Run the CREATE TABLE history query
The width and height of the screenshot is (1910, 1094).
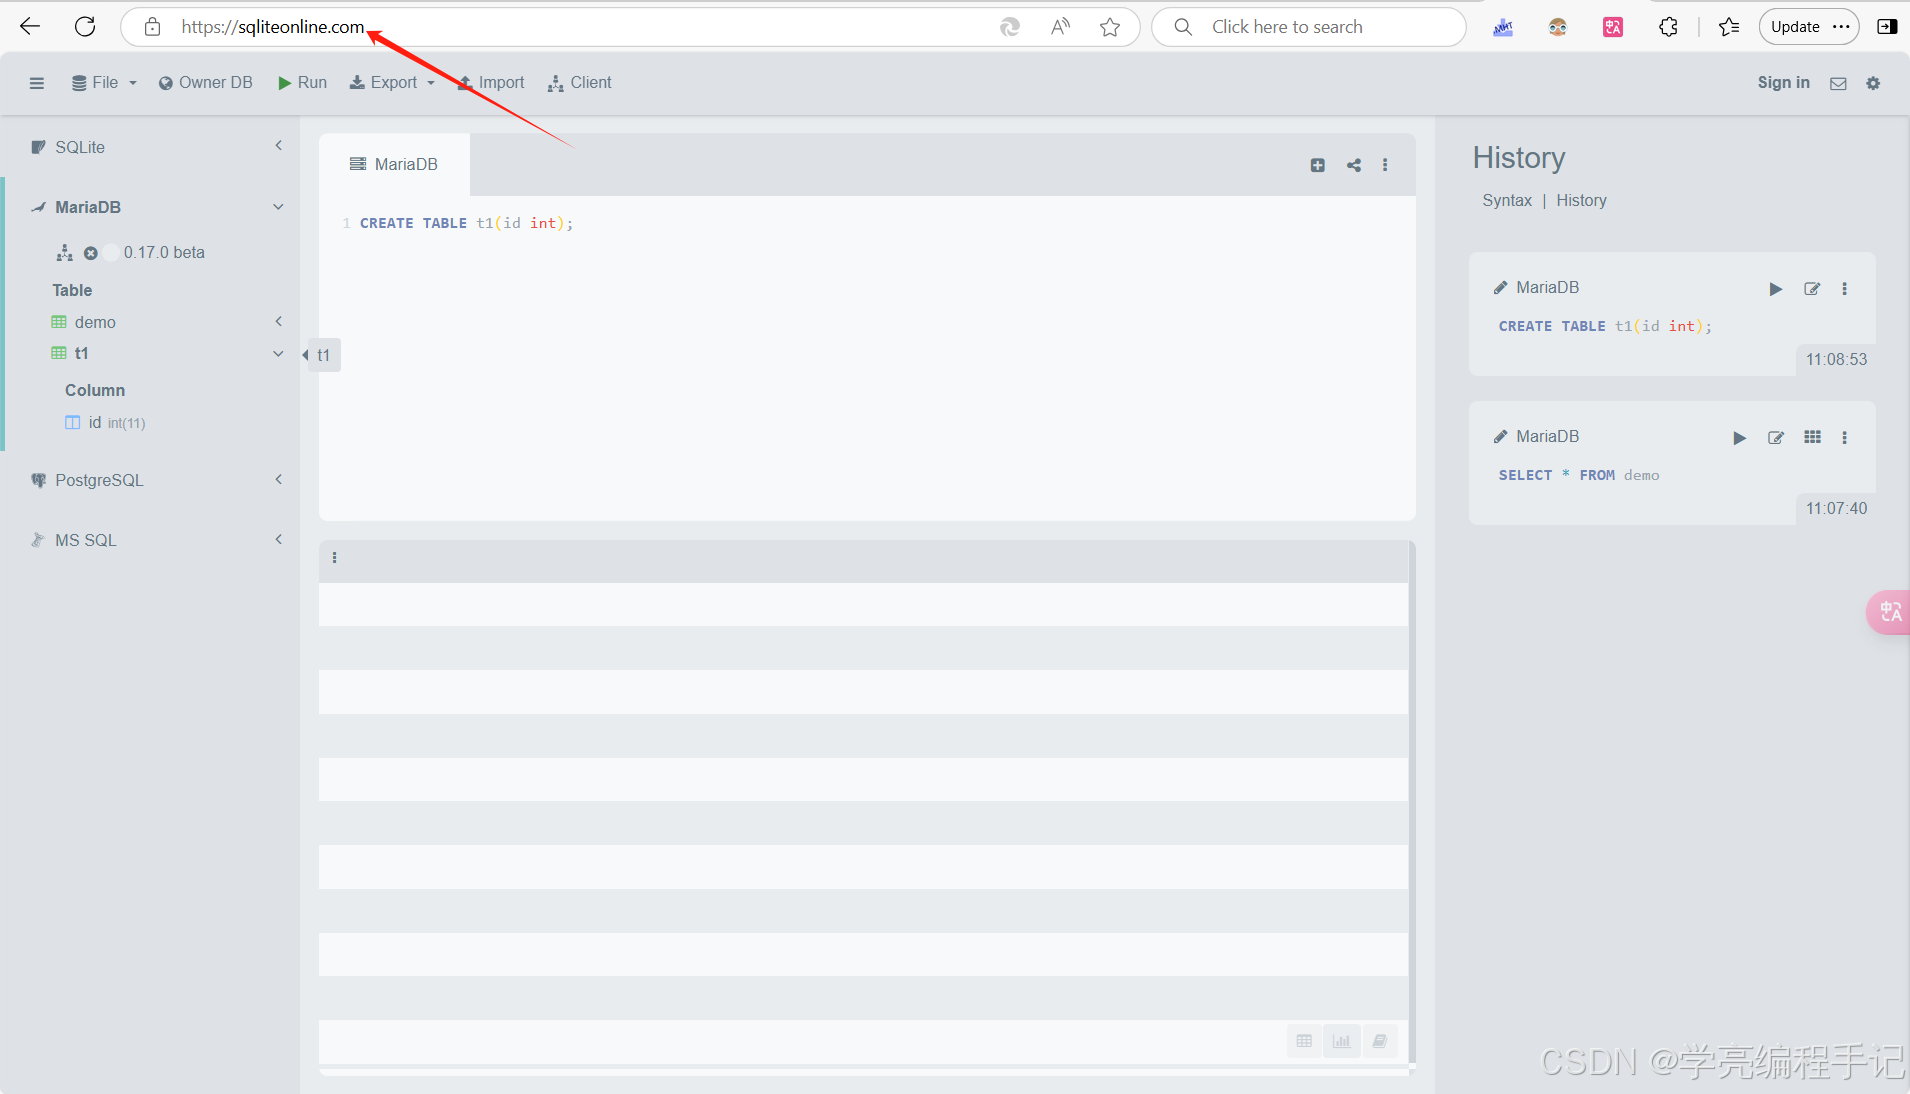point(1776,289)
